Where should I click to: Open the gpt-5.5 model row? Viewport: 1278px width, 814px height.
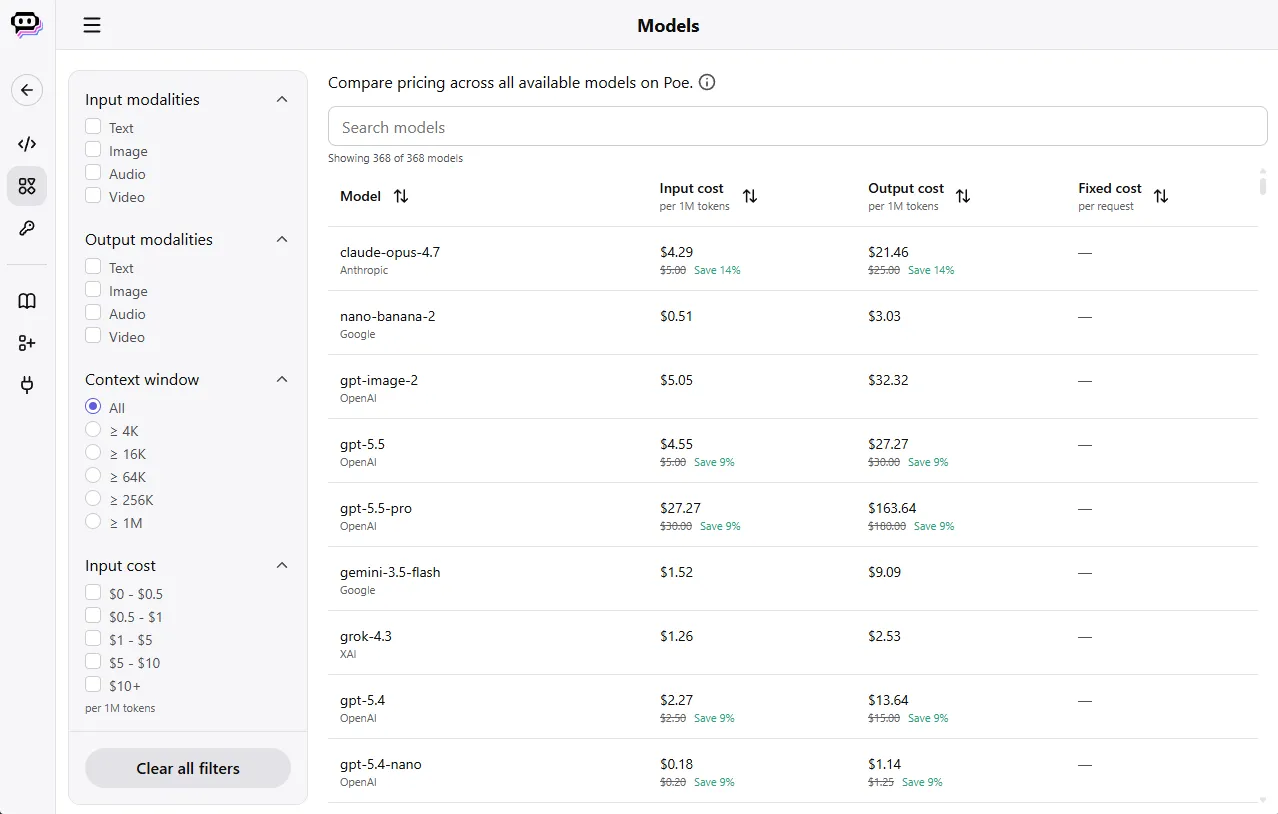tap(793, 451)
